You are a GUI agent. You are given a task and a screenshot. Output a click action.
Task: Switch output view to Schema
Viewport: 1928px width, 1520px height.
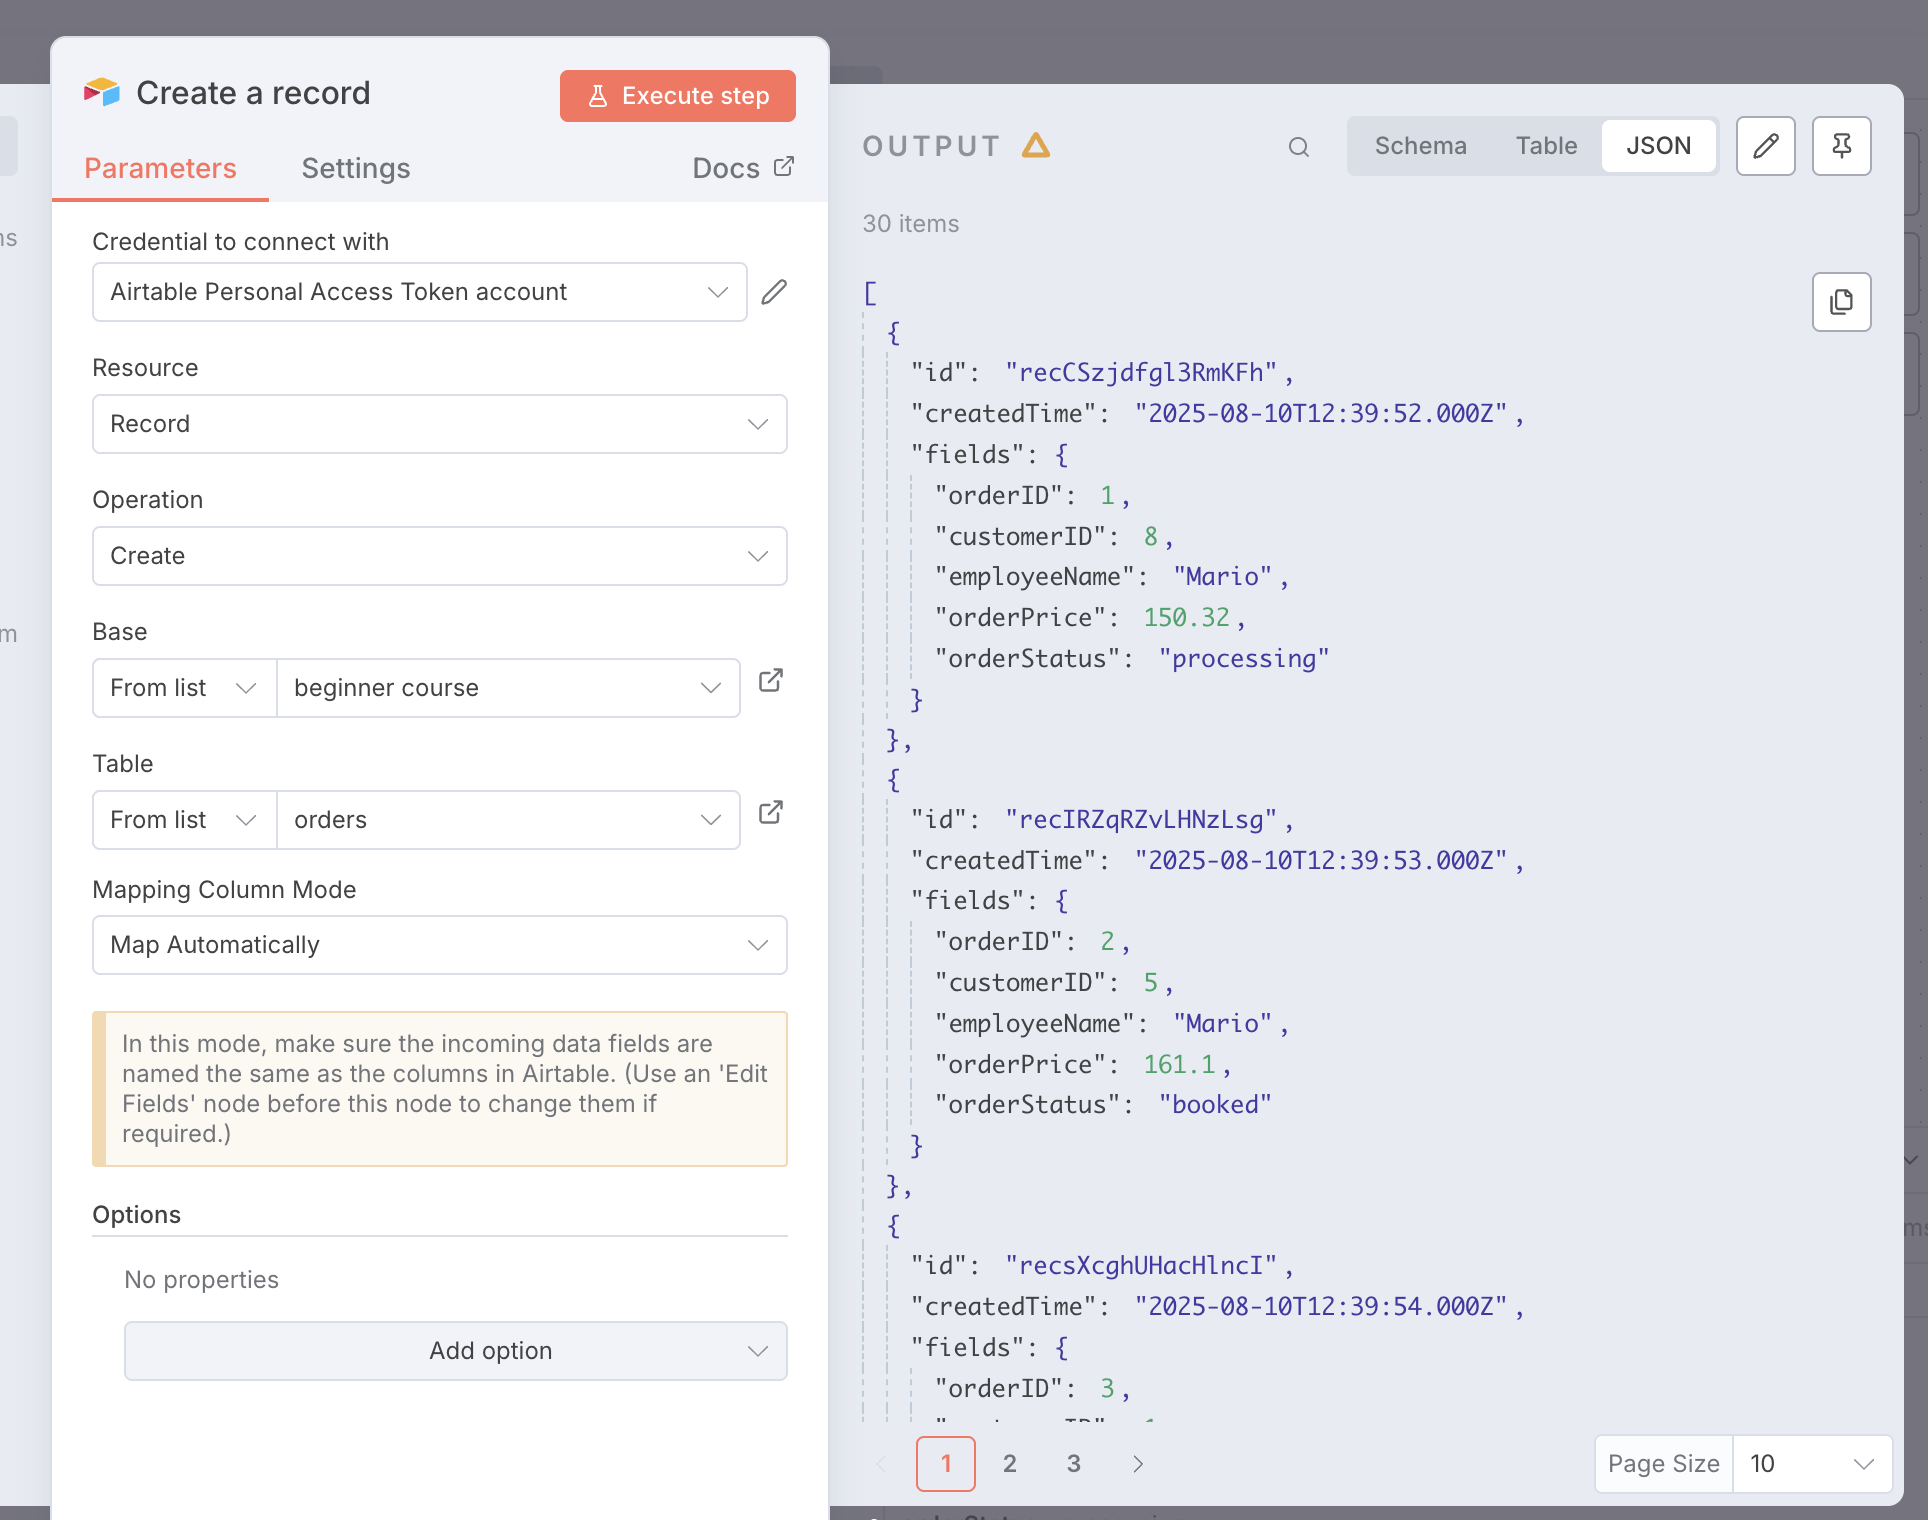[1420, 146]
